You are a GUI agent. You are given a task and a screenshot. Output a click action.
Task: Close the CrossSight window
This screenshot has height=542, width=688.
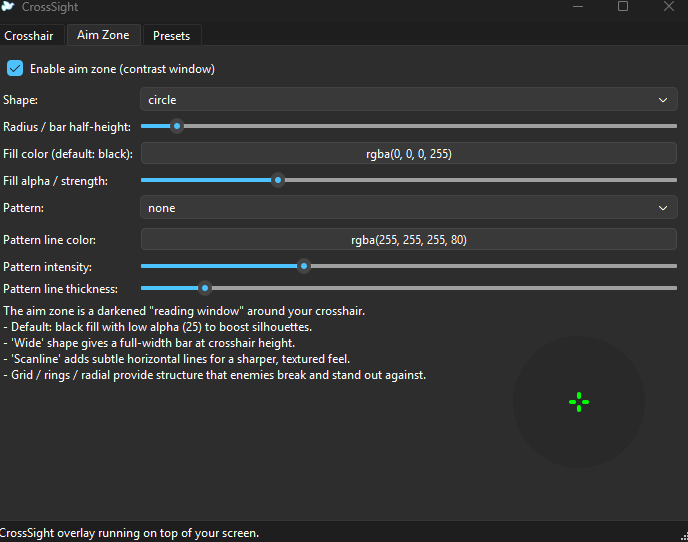(668, 7)
